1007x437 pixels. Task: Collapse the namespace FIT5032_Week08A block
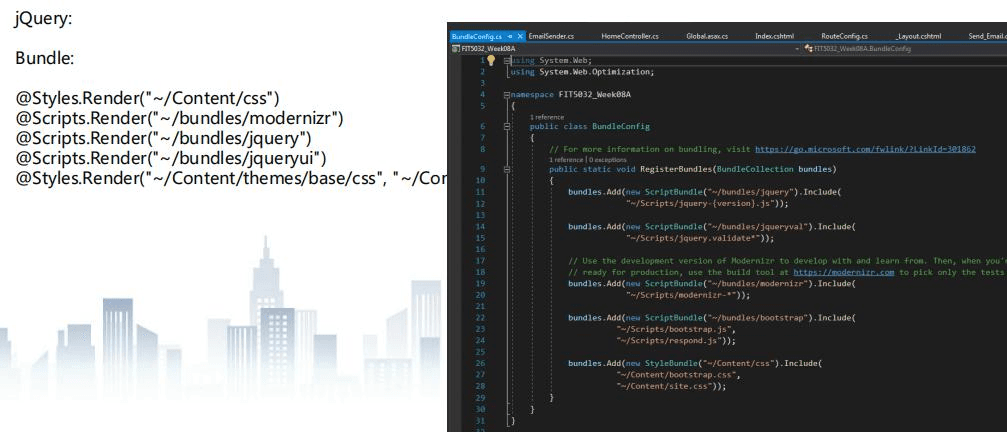tap(507, 94)
